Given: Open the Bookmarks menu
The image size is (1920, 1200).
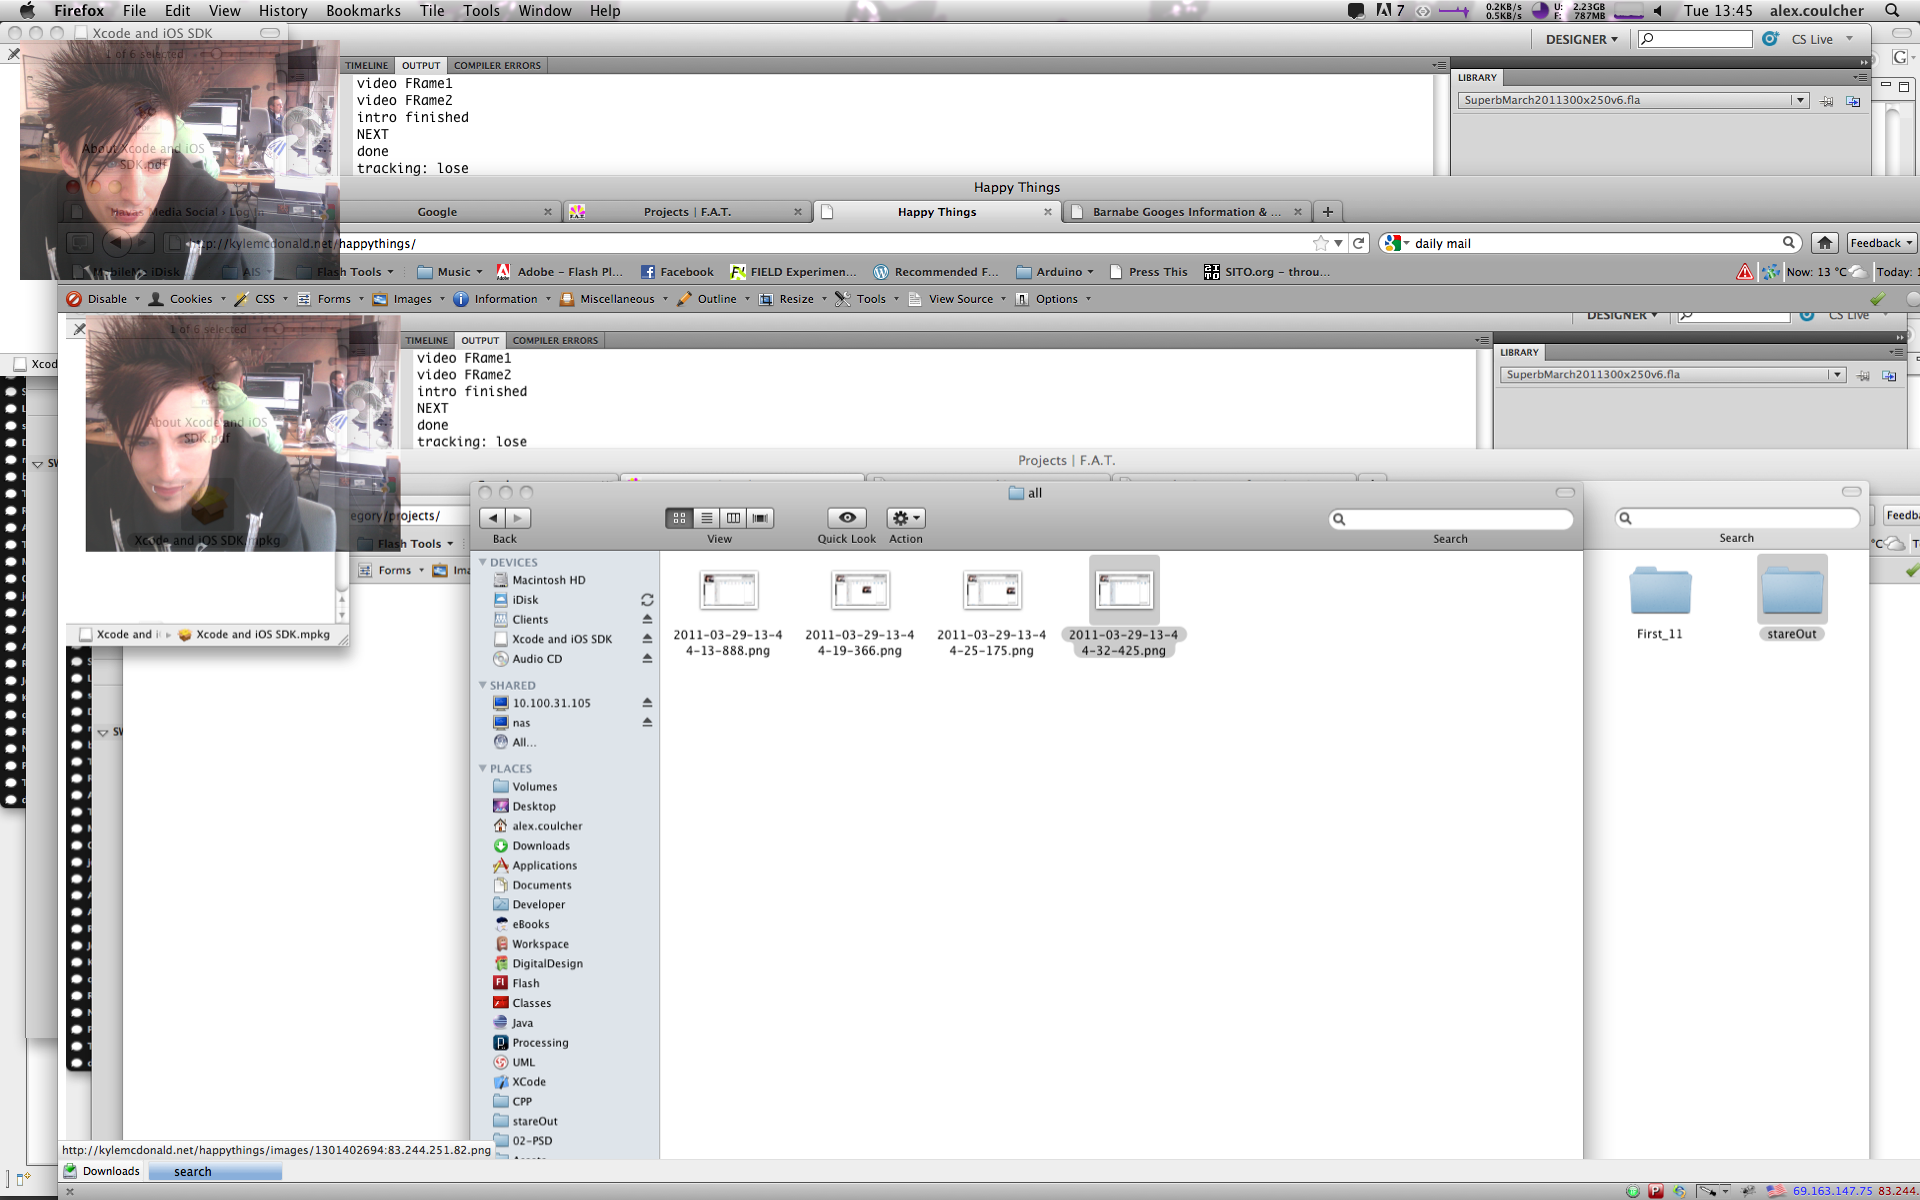Looking at the screenshot, I should point(363,10).
